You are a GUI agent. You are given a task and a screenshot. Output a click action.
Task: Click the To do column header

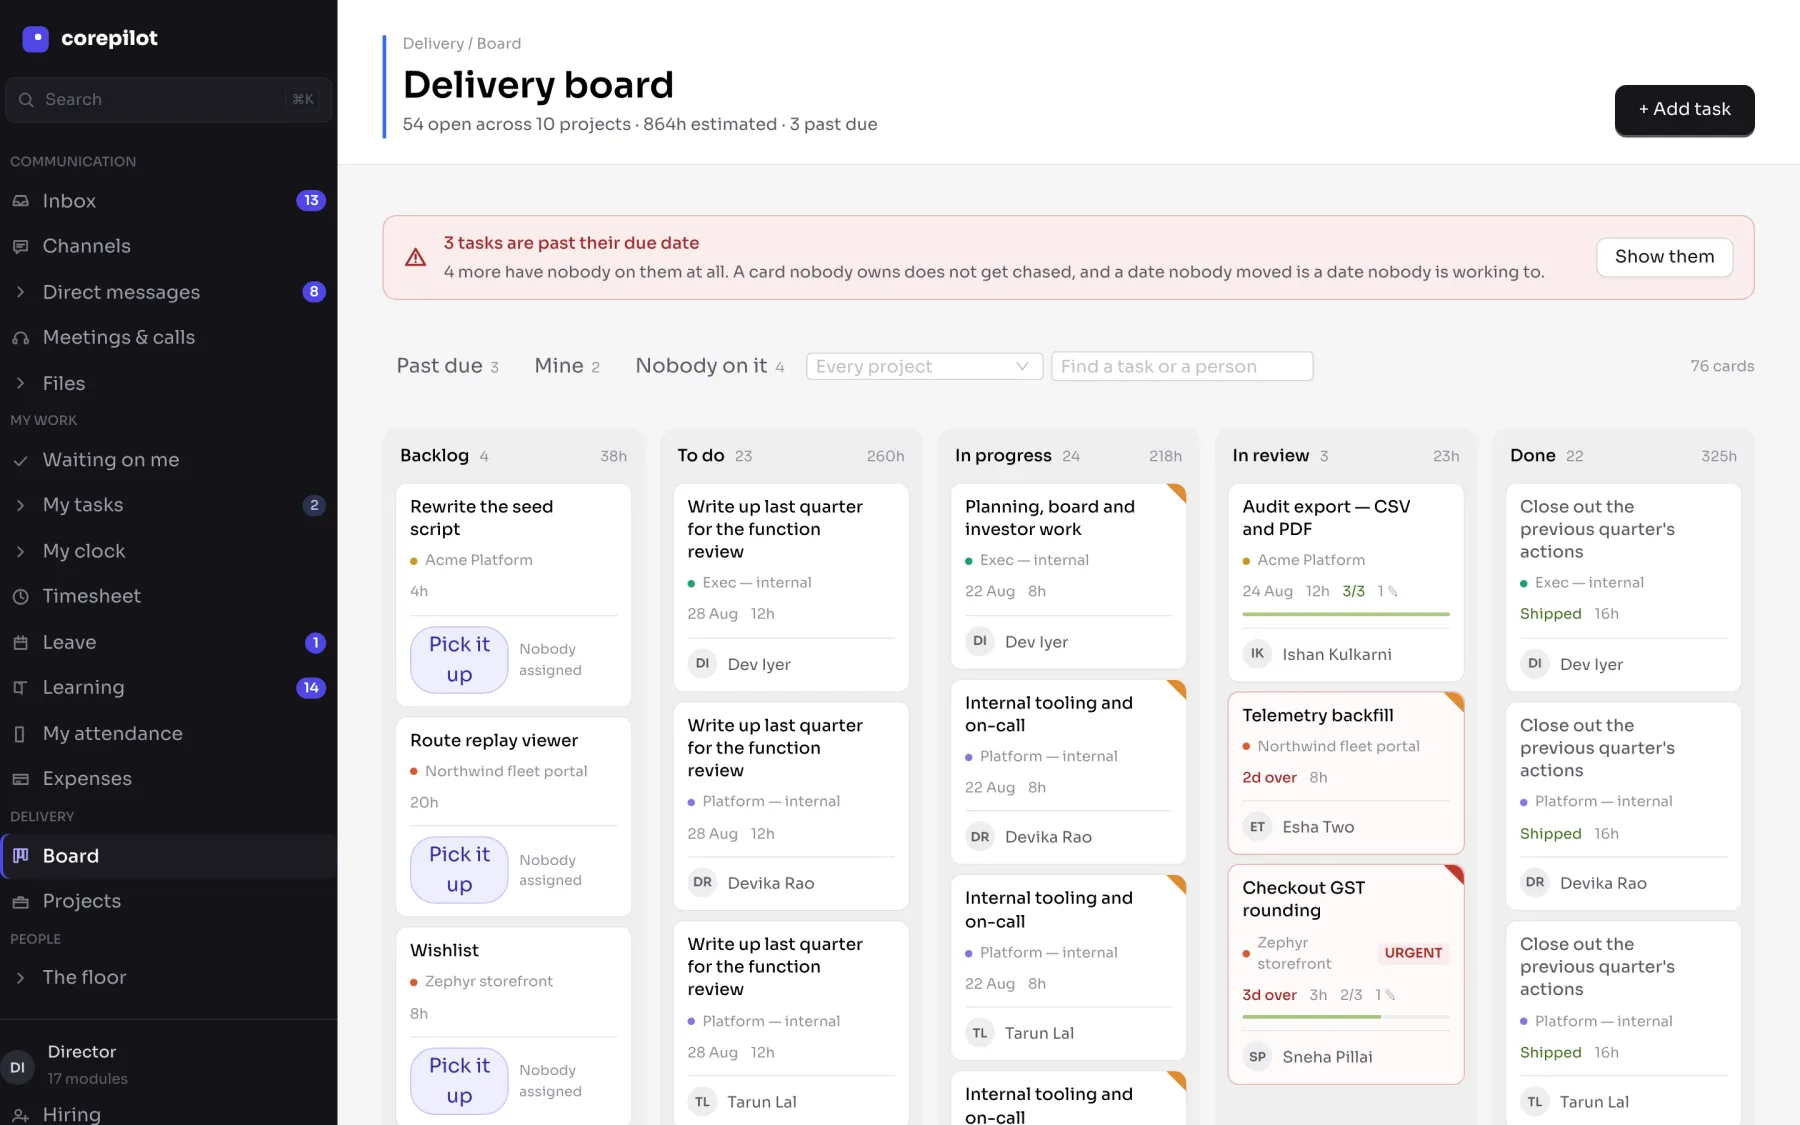[790, 456]
